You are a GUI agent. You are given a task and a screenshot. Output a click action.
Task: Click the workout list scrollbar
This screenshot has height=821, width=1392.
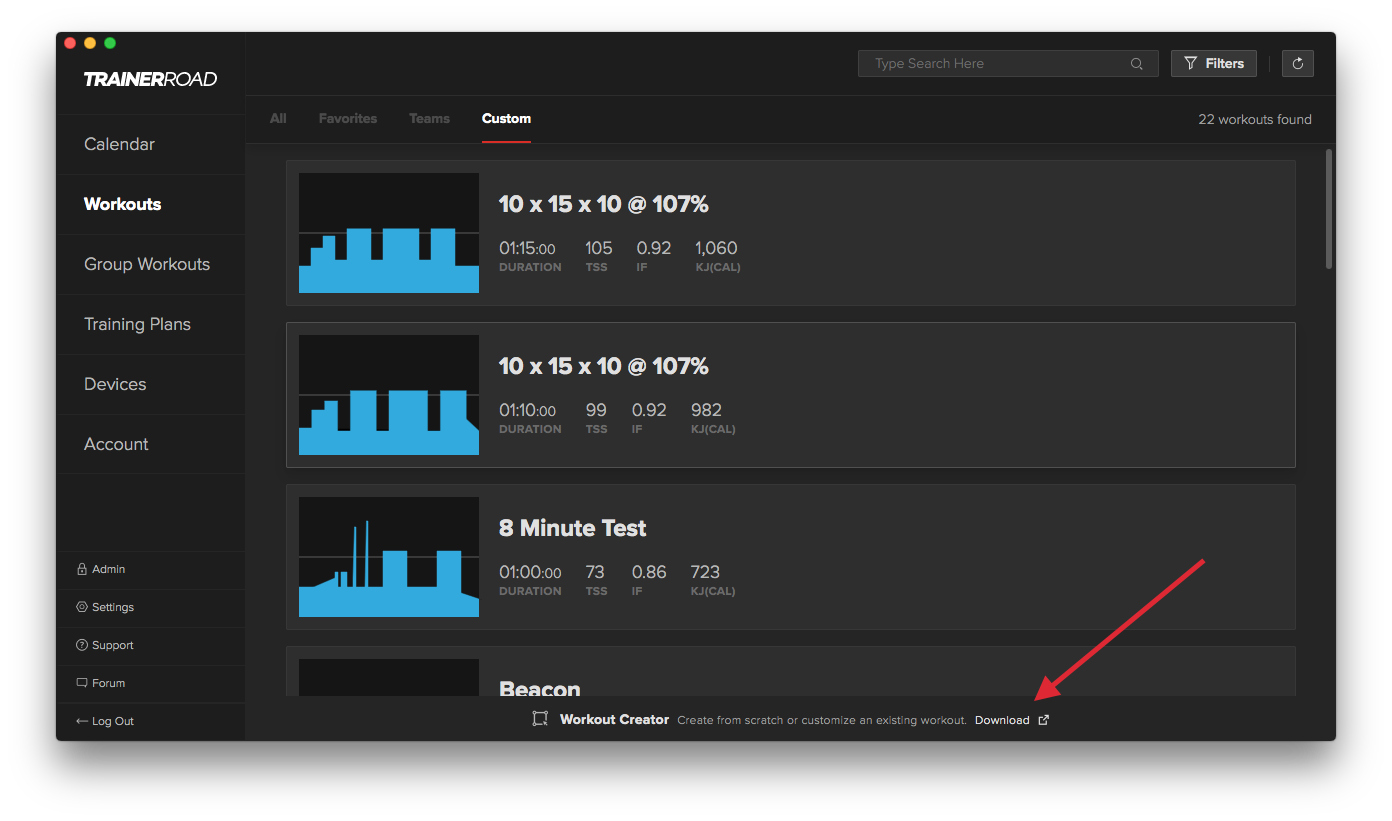point(1329,208)
